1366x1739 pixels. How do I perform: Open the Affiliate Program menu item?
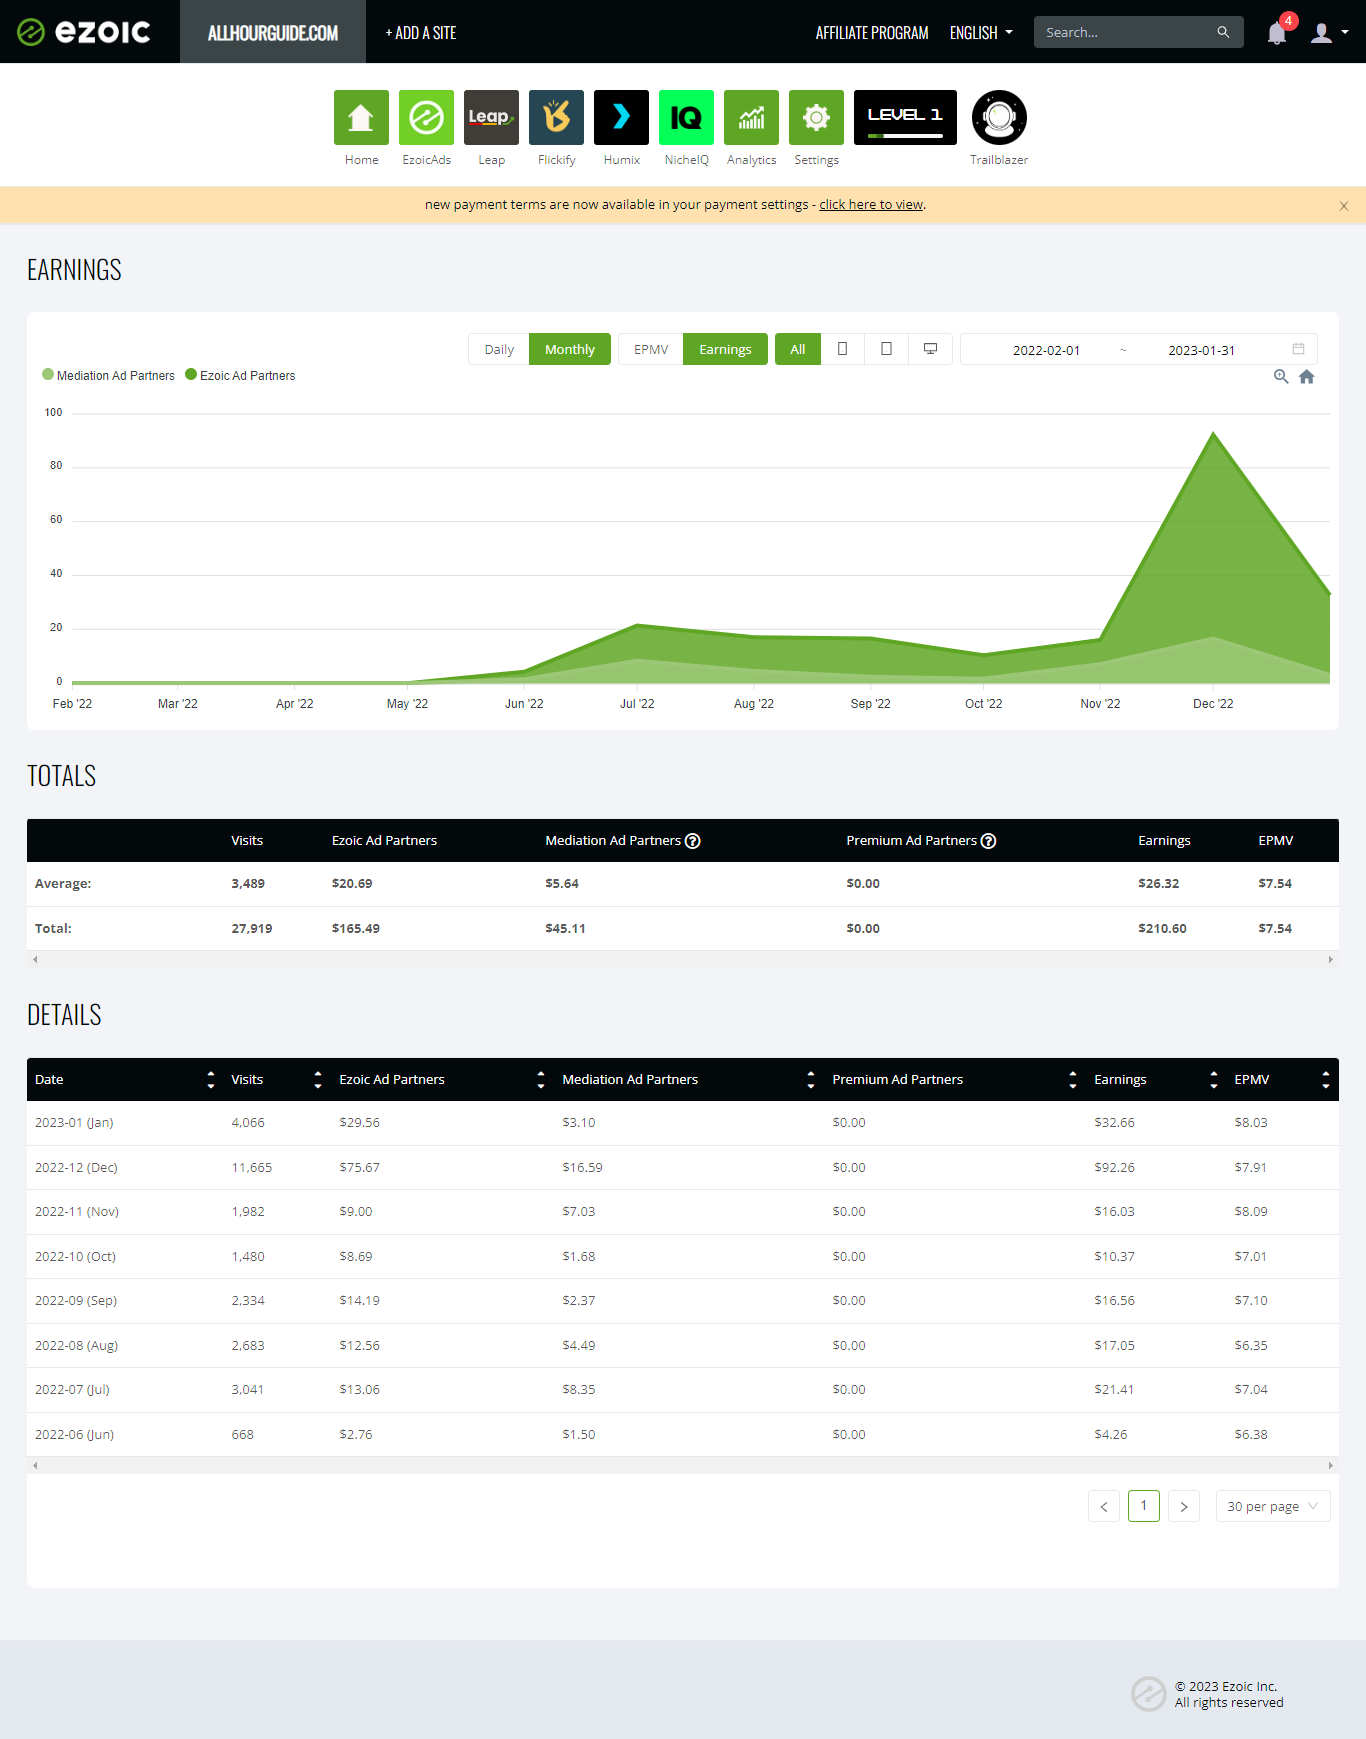[x=872, y=33]
